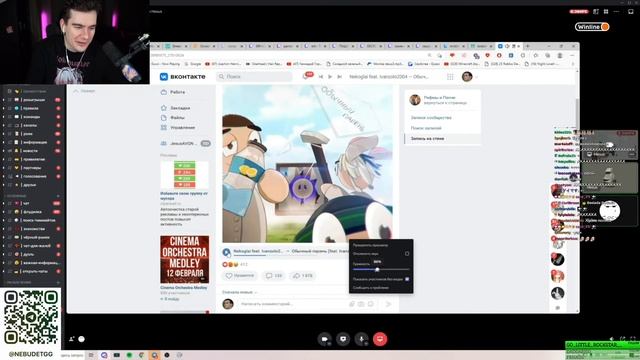Viewport: 640px width, 360px height.
Task: Open the white-avatar participant tile
Action: tap(609, 211)
